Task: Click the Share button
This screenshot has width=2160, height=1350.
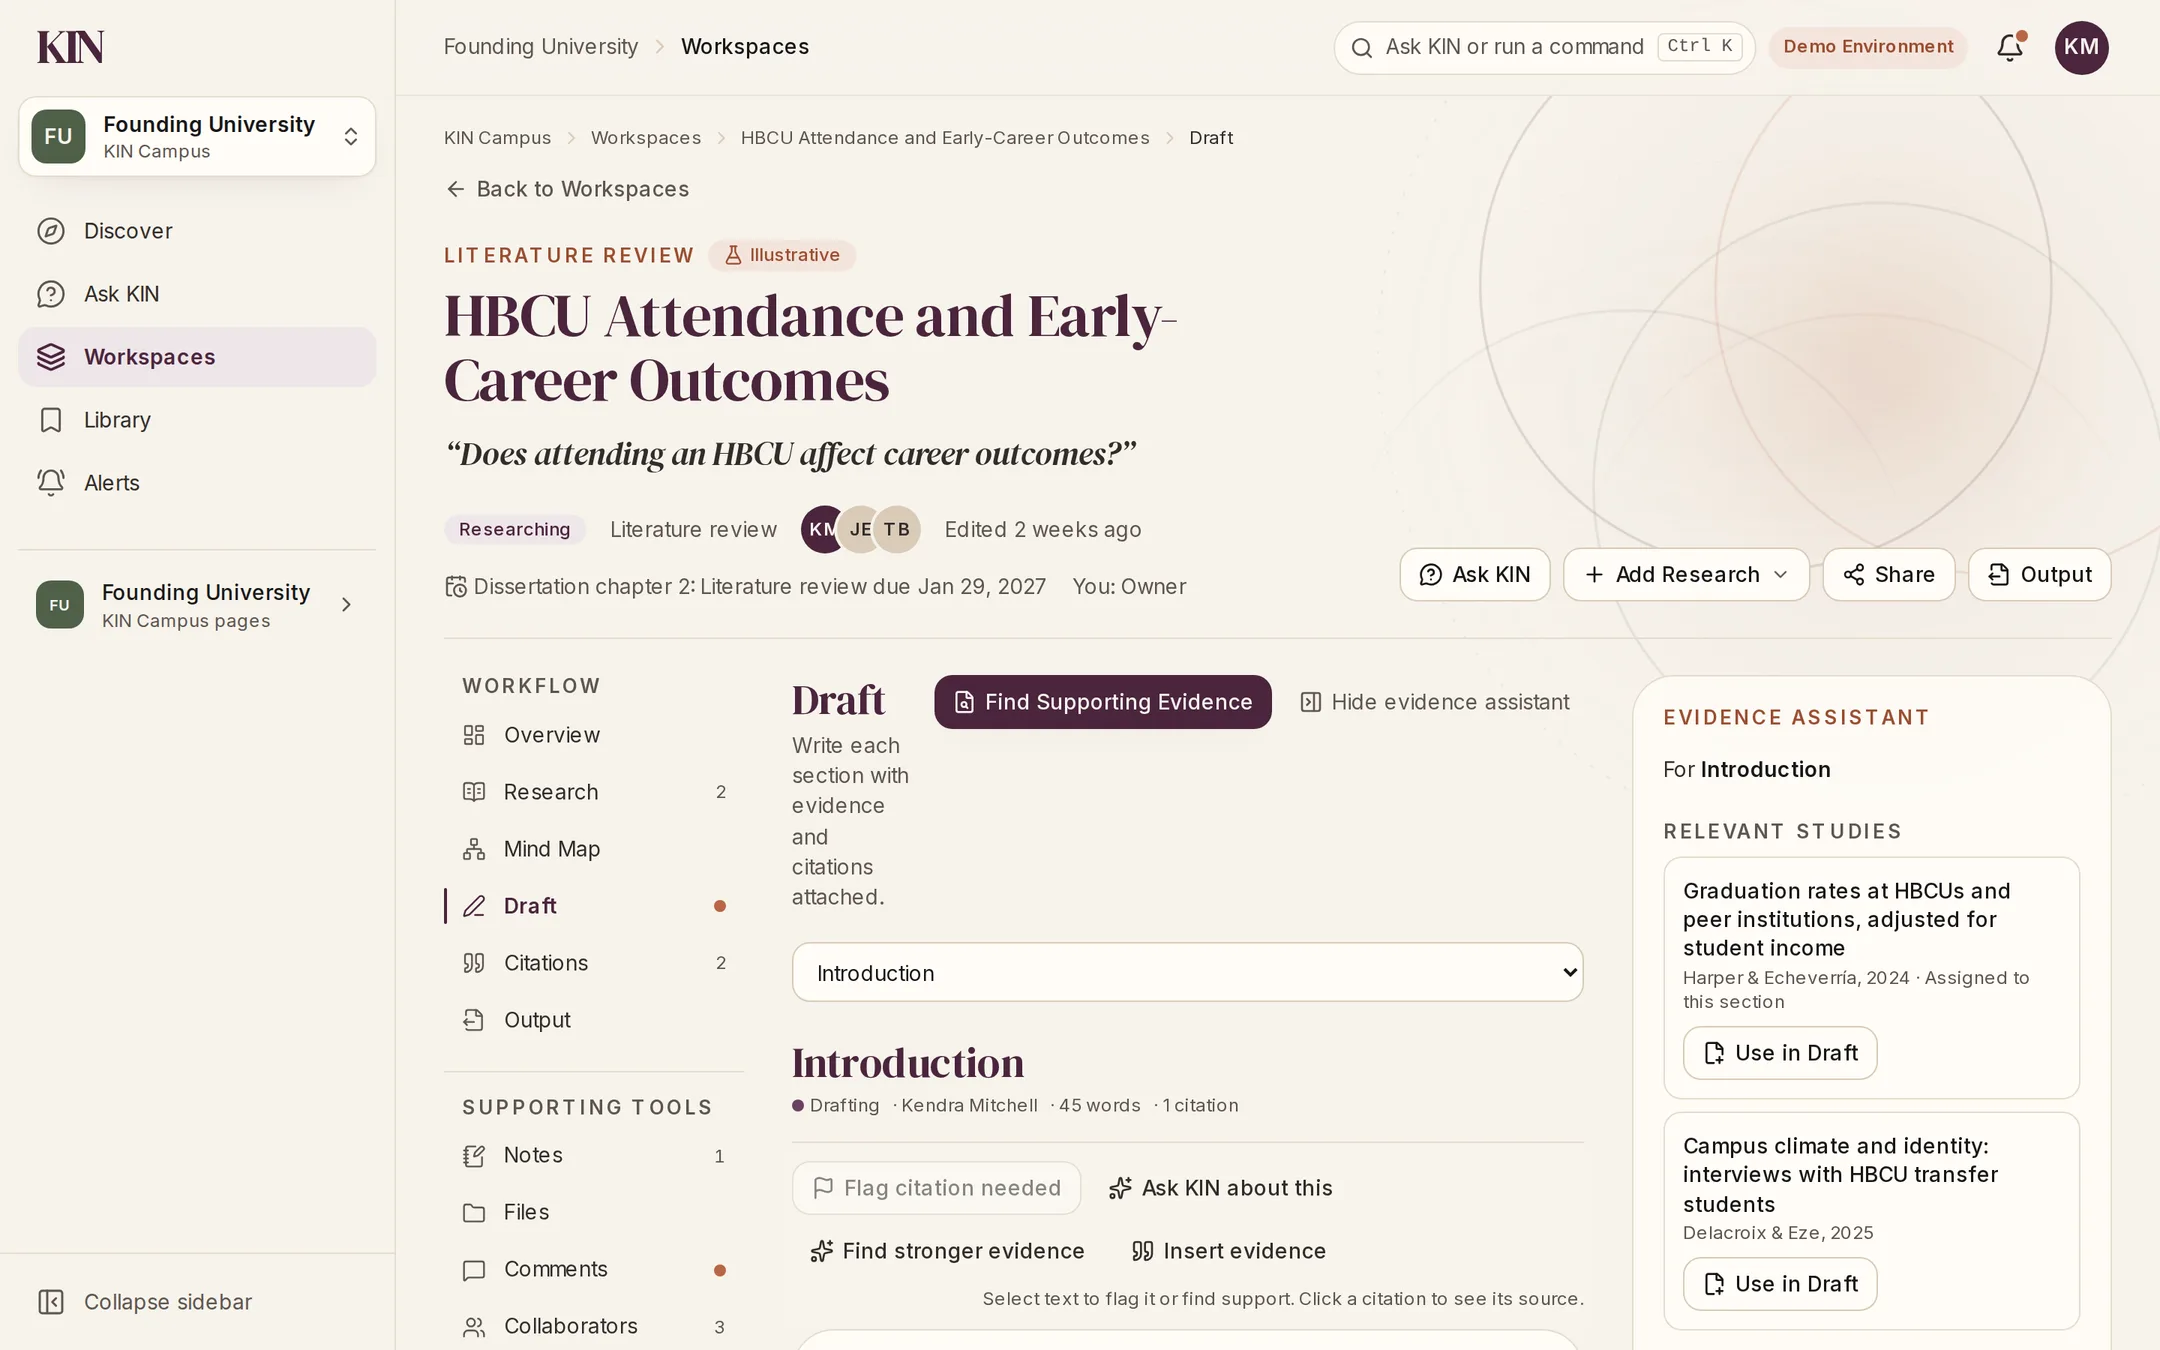Action: [x=1888, y=574]
